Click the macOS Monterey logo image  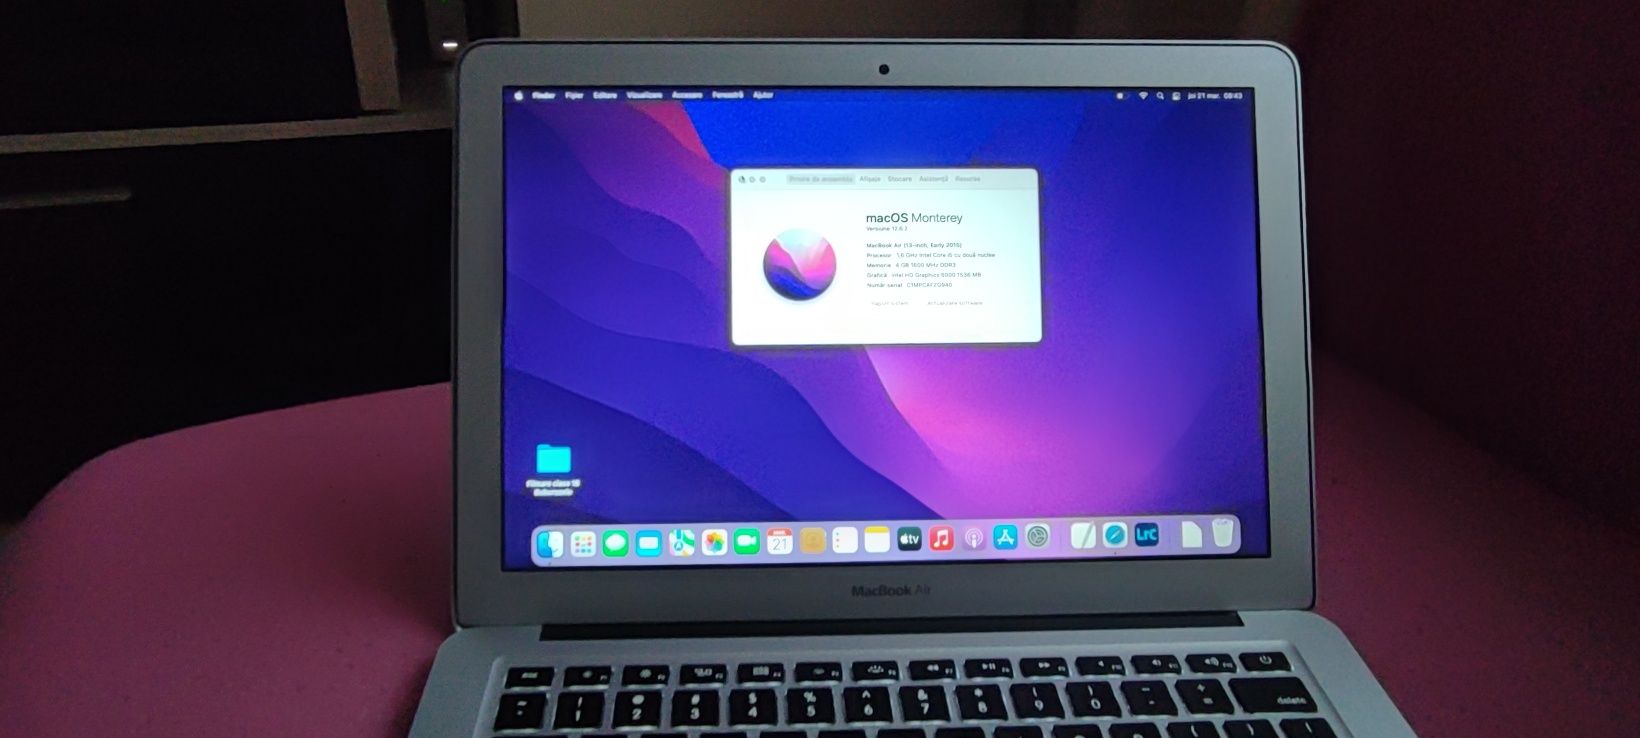click(799, 264)
